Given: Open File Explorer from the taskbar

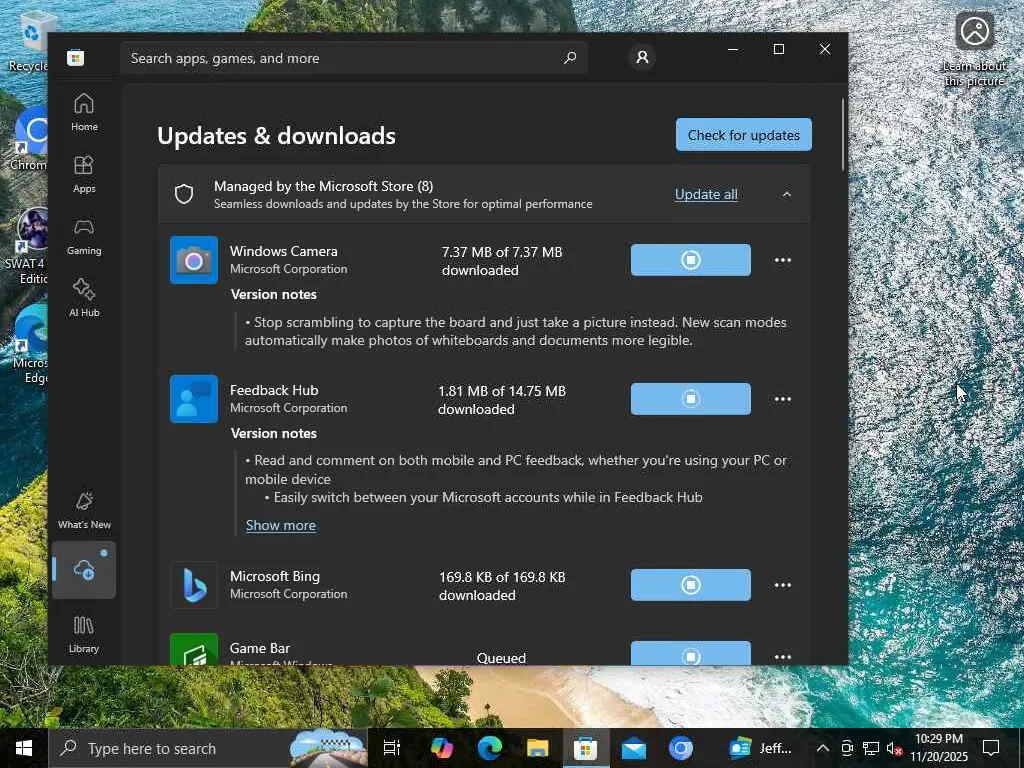Looking at the screenshot, I should [537, 748].
